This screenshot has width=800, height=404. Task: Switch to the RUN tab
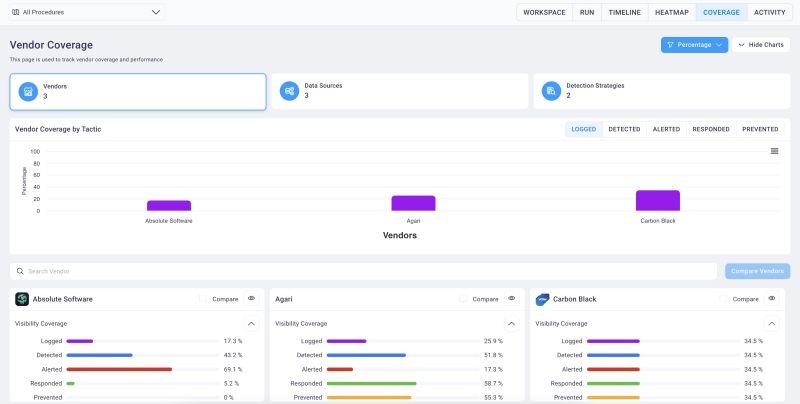pos(587,12)
